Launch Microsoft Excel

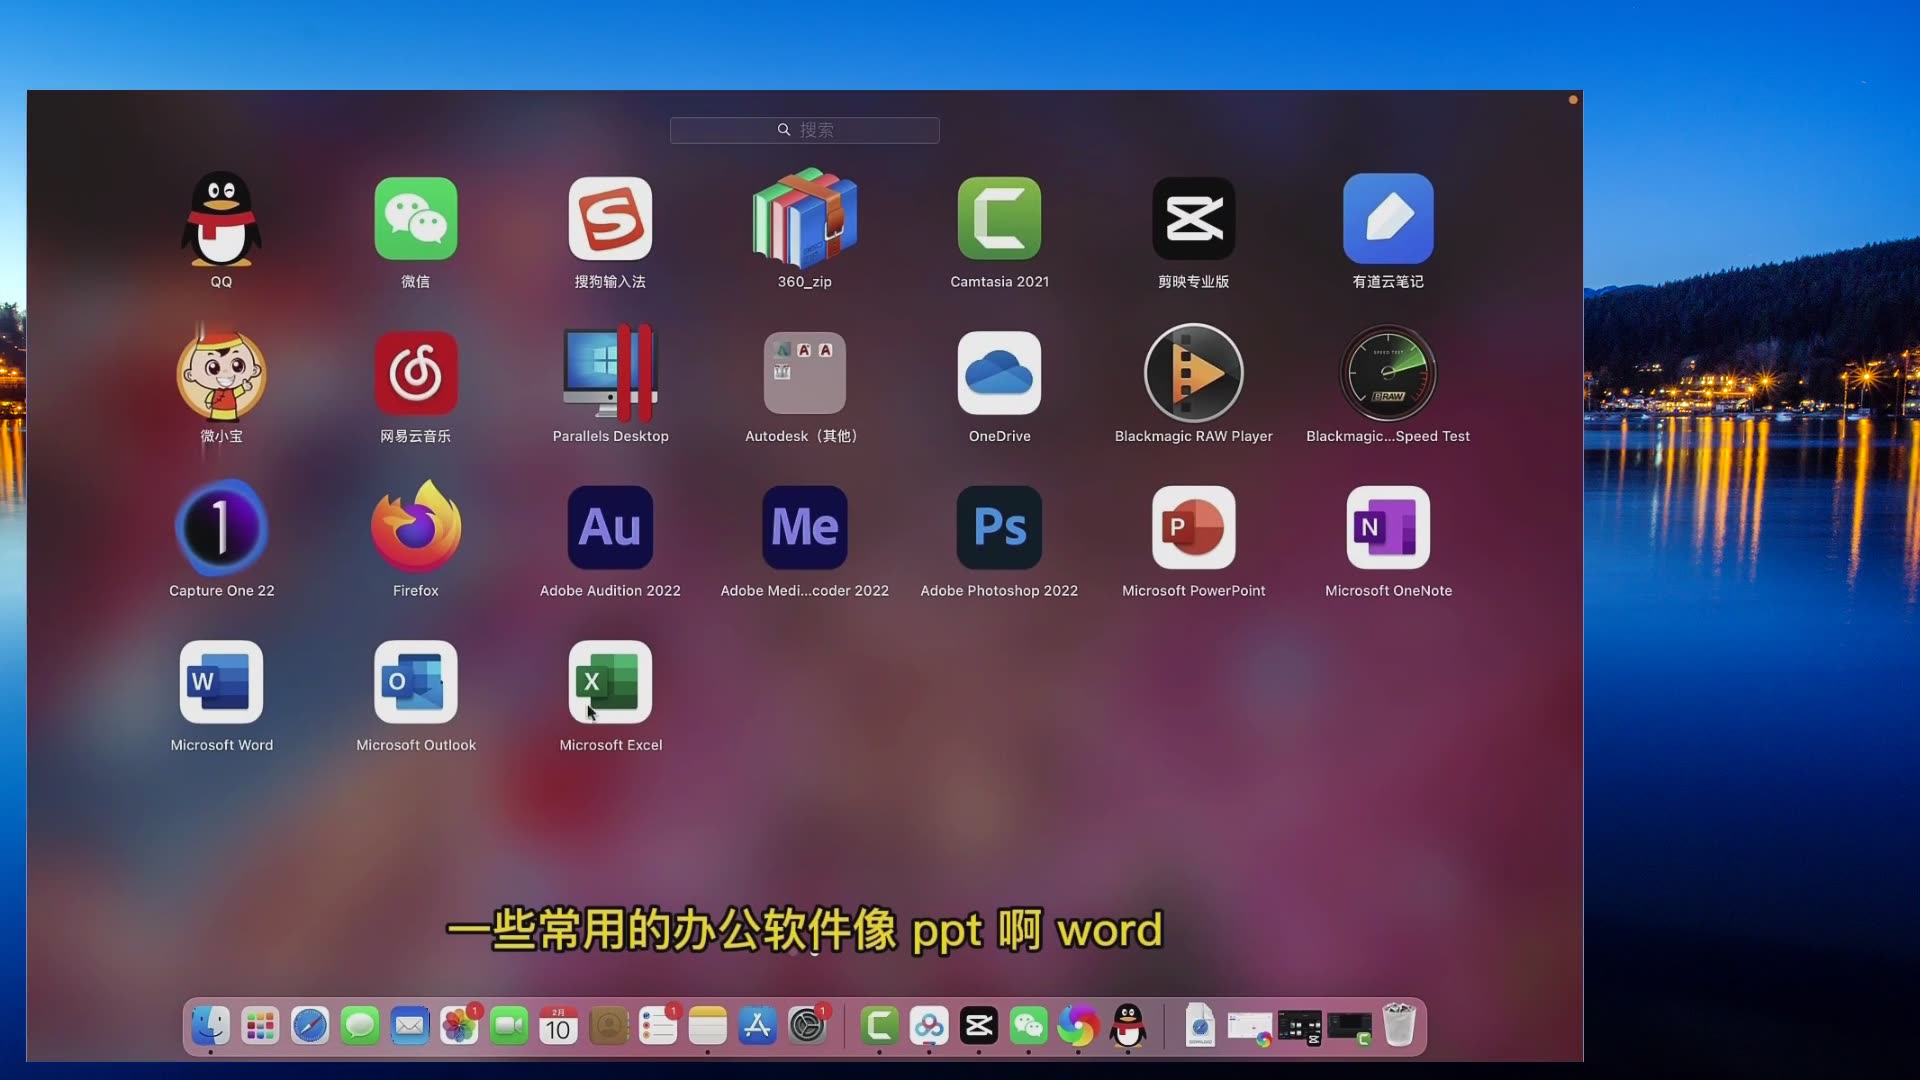pos(610,682)
